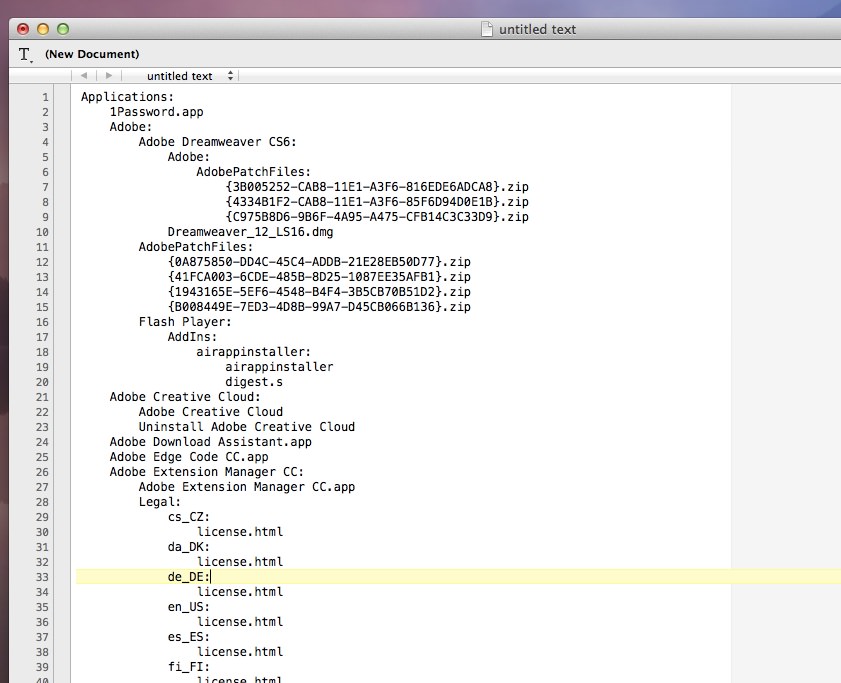Screen dimensions: 841x683
Task: Click the {3B005252-CAB8-11E1-A3F6-816EDE6ADCA8}.zip line
Action: tap(377, 187)
